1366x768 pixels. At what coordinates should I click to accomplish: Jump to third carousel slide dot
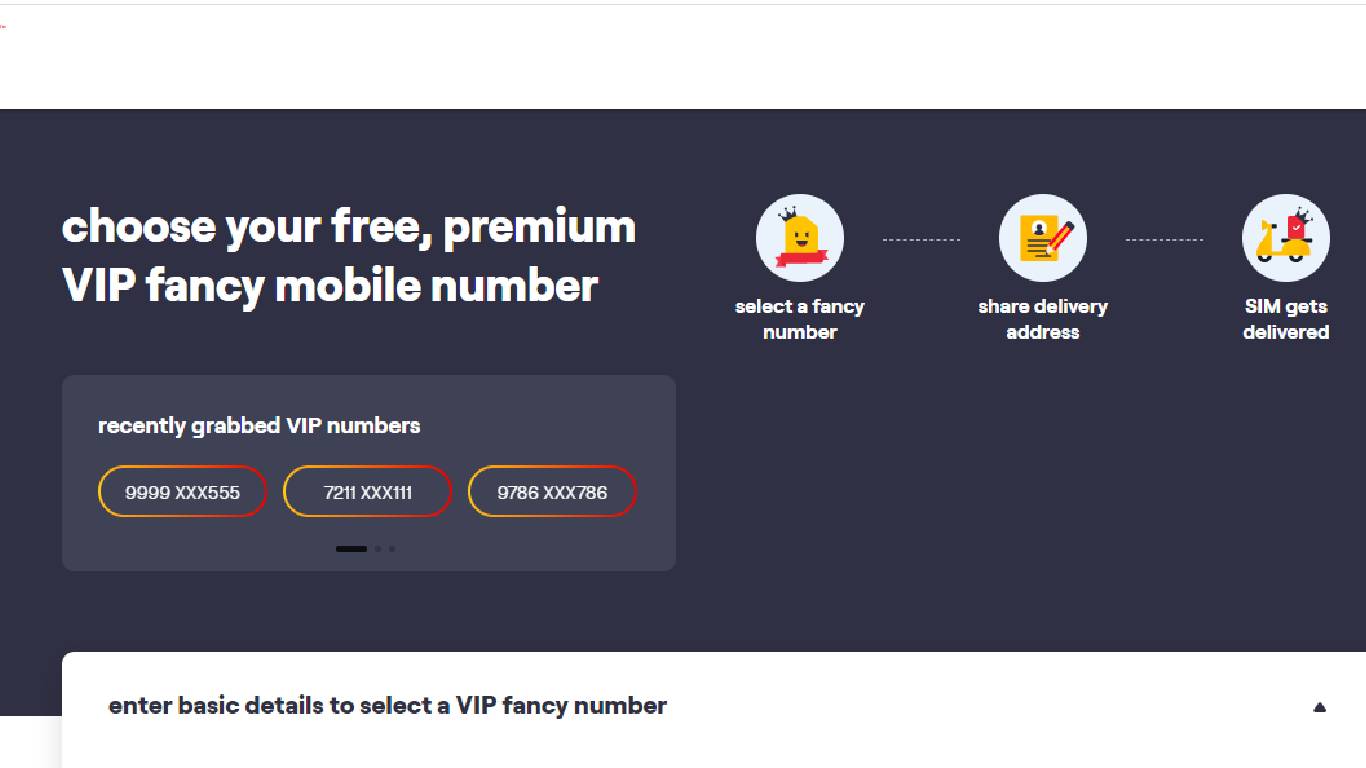[392, 549]
